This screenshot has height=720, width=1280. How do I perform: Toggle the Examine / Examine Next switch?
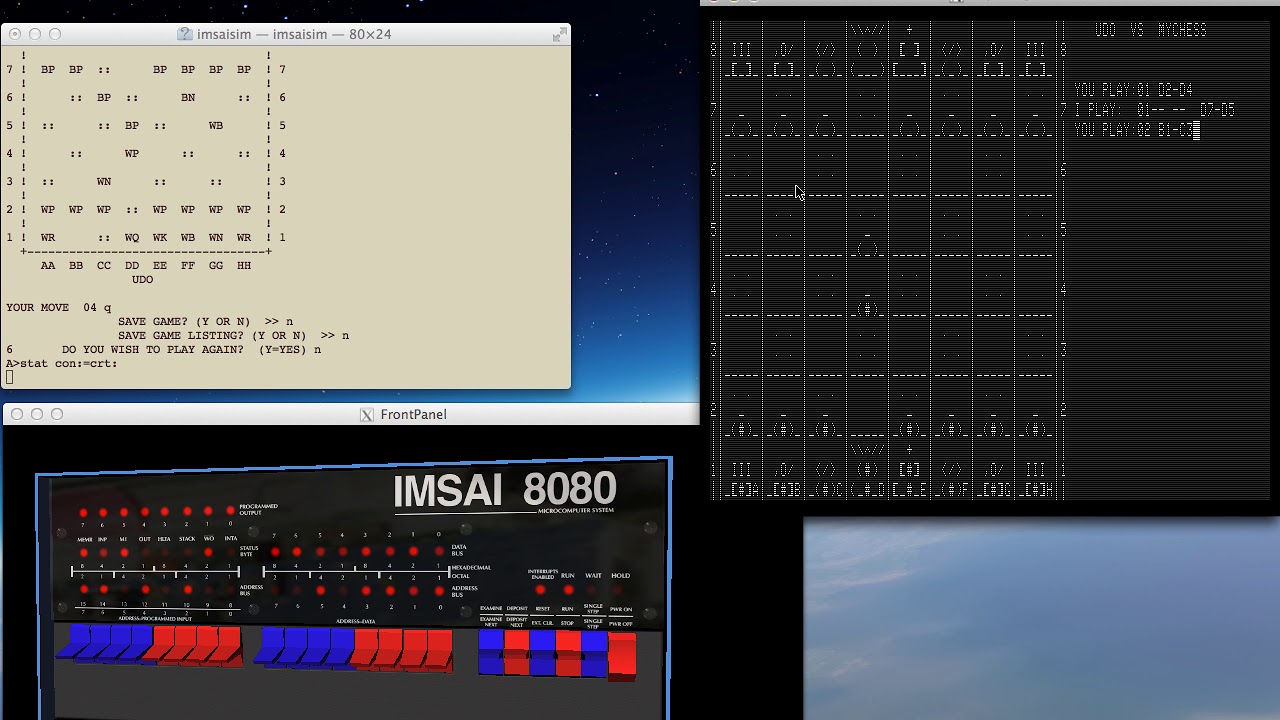tap(490, 652)
